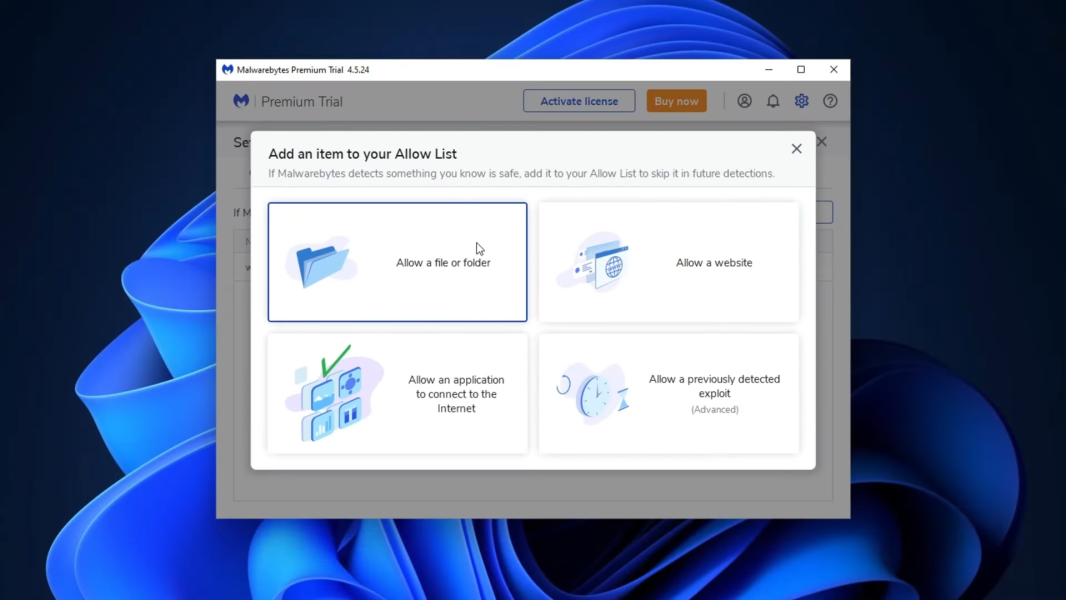Click the '(Advanced)' label text

click(x=715, y=410)
